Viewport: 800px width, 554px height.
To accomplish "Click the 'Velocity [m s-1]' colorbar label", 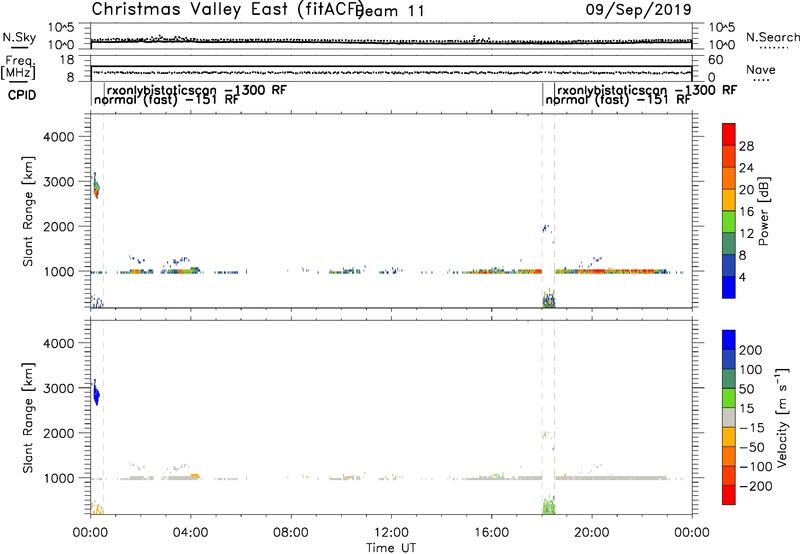I will 782,418.
